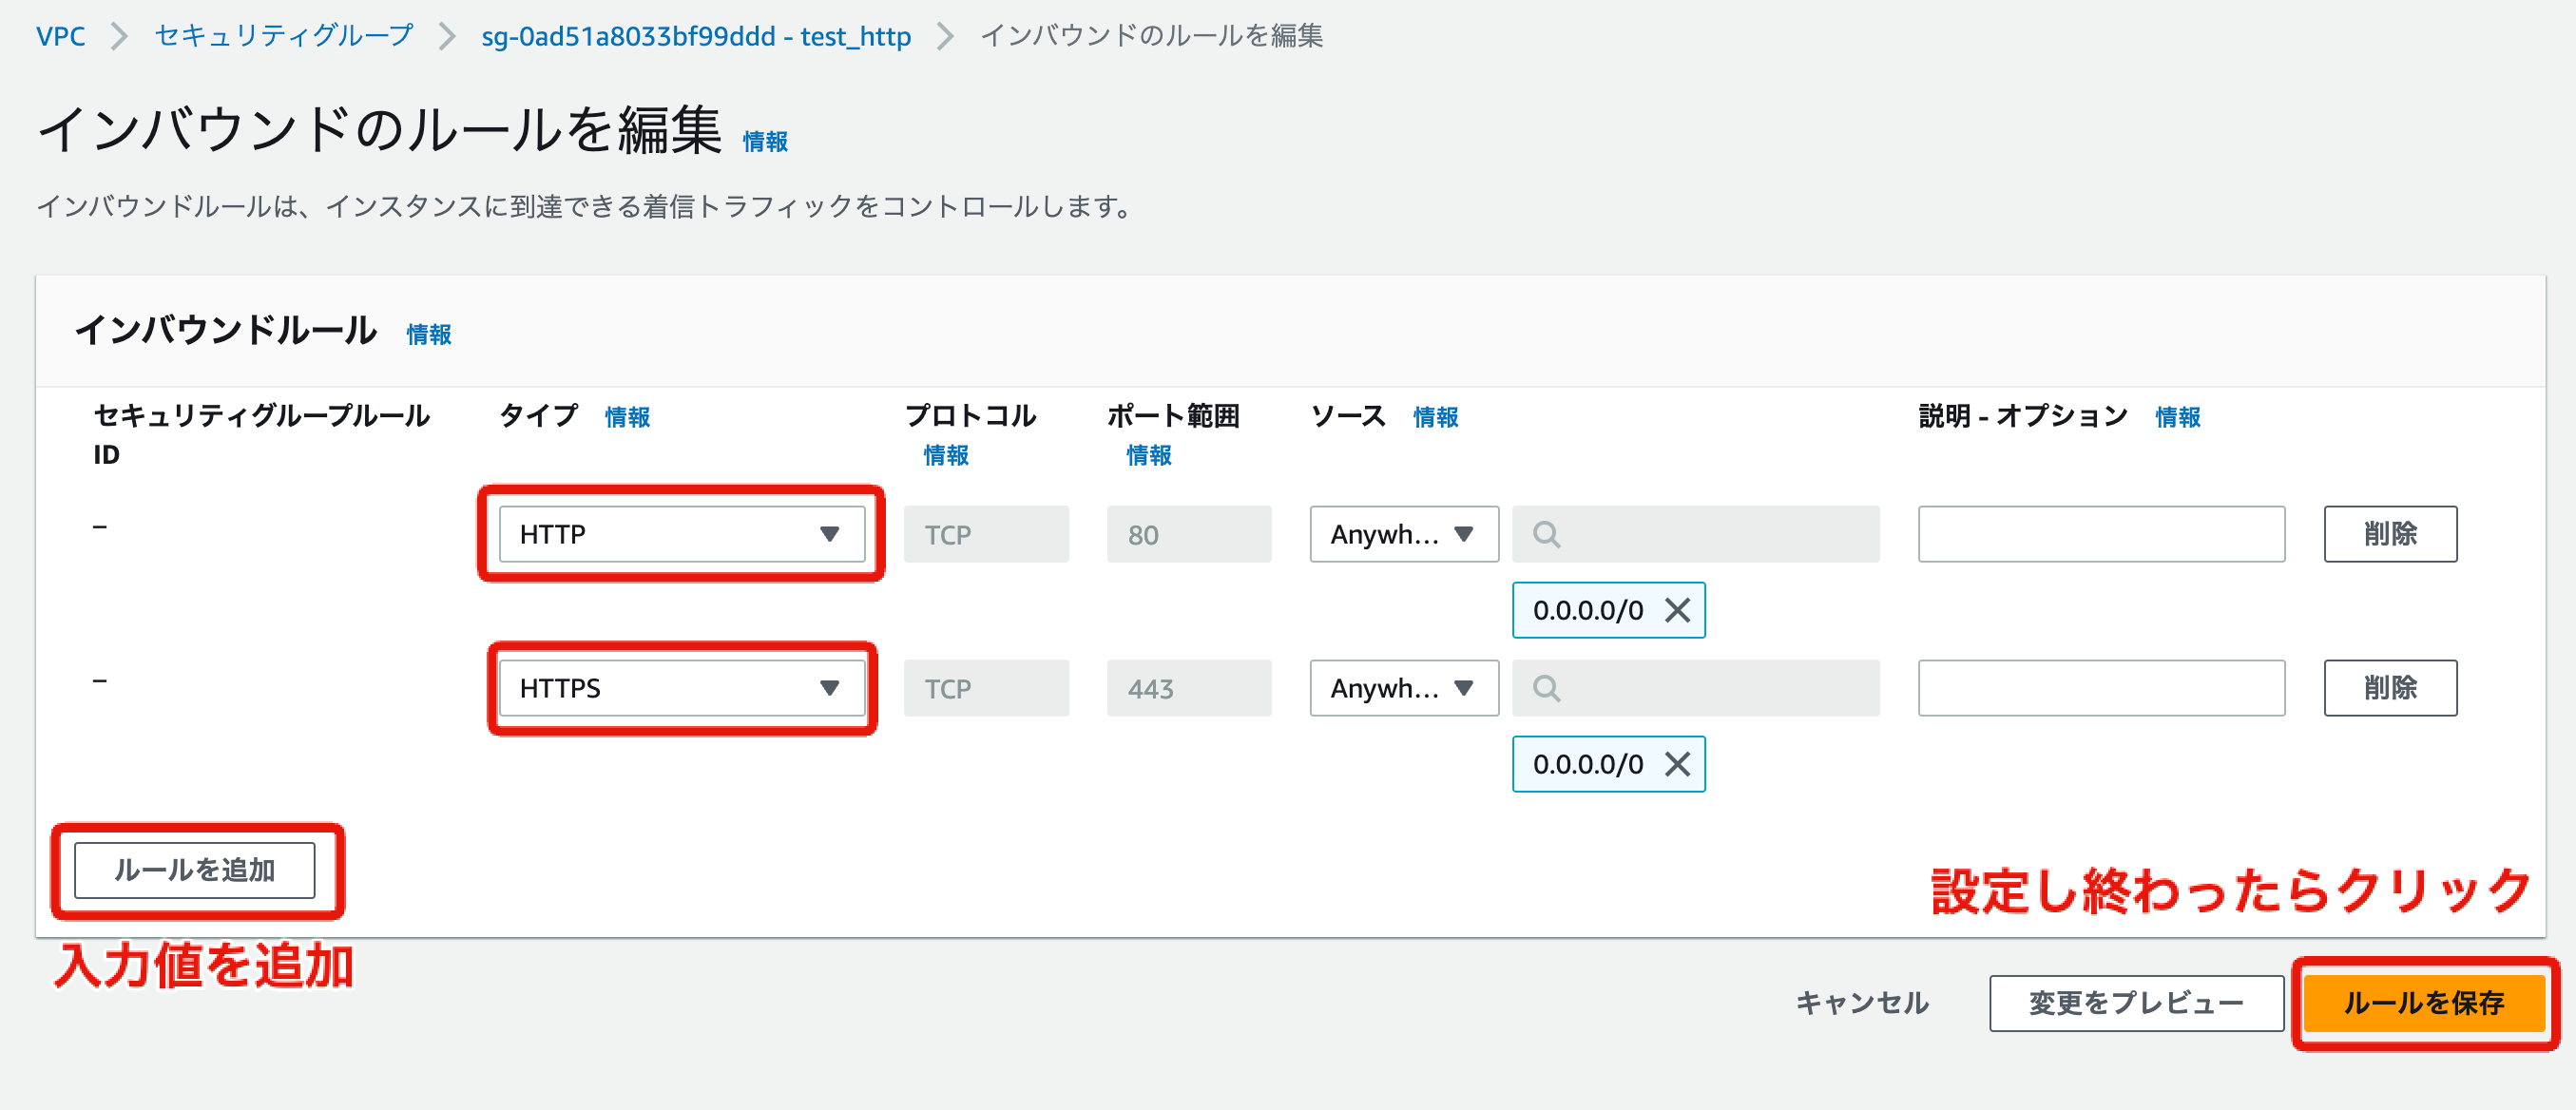The width and height of the screenshot is (2576, 1110).
Task: Open the HTTP type dropdown
Action: point(680,534)
